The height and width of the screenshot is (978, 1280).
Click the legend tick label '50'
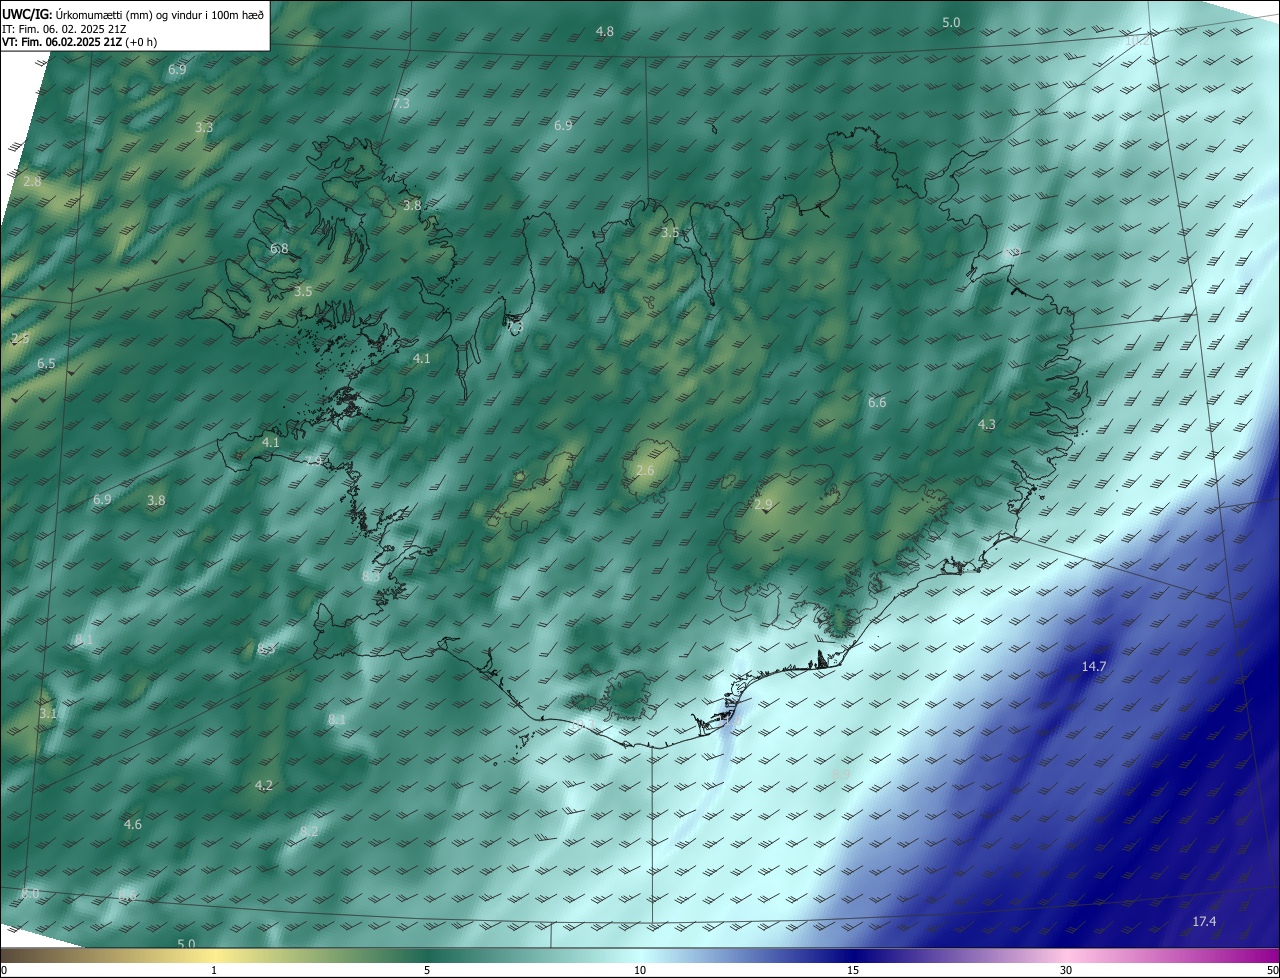(1272, 970)
